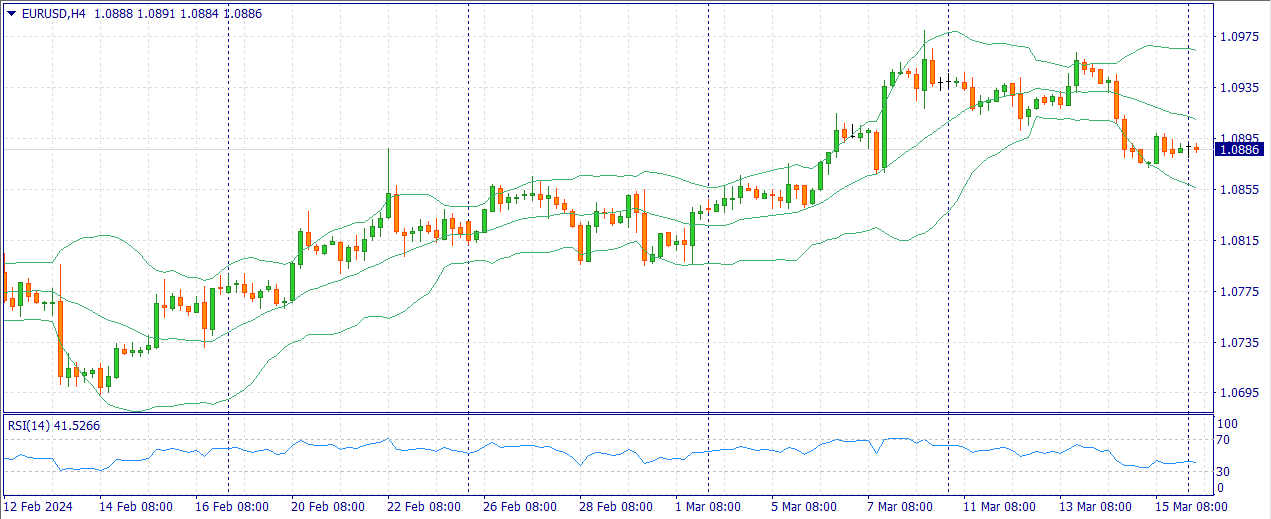Click the RSI 100 scale label
The height and width of the screenshot is (519, 1271).
coord(1226,424)
